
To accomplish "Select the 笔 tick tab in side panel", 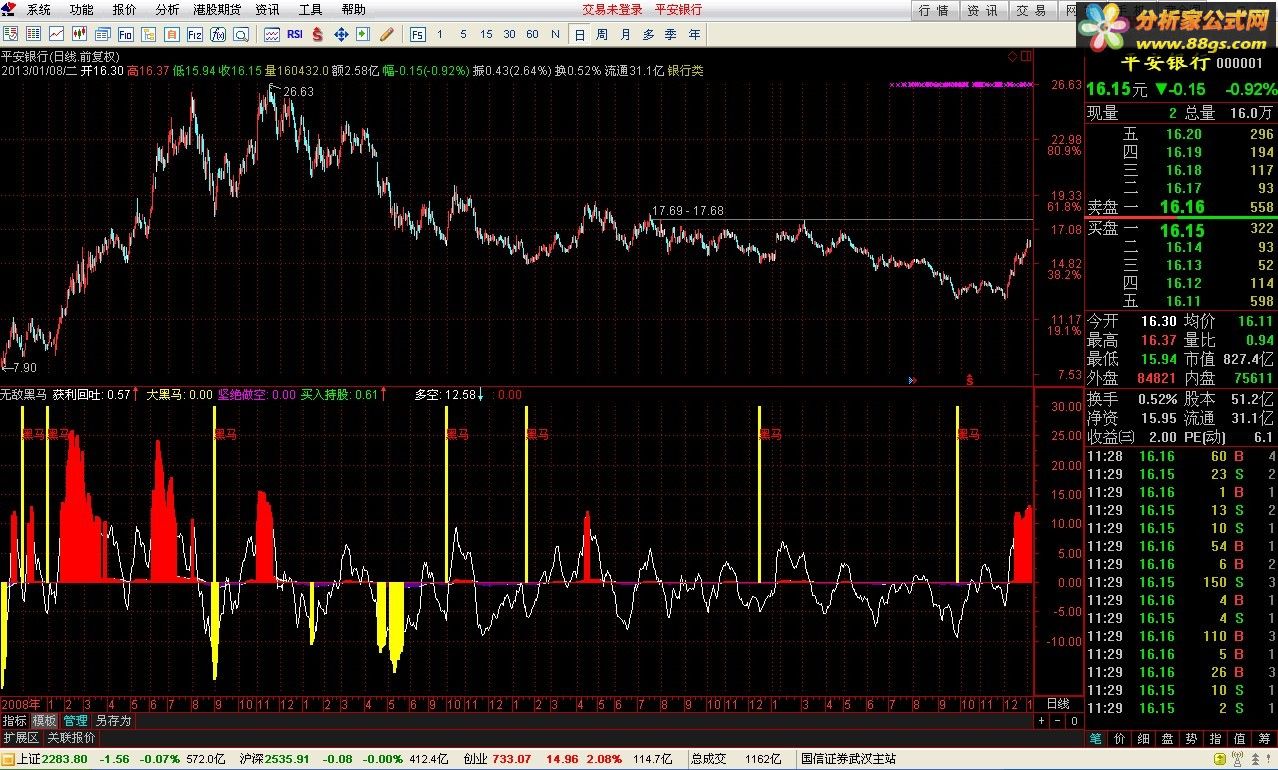I will [x=1096, y=739].
